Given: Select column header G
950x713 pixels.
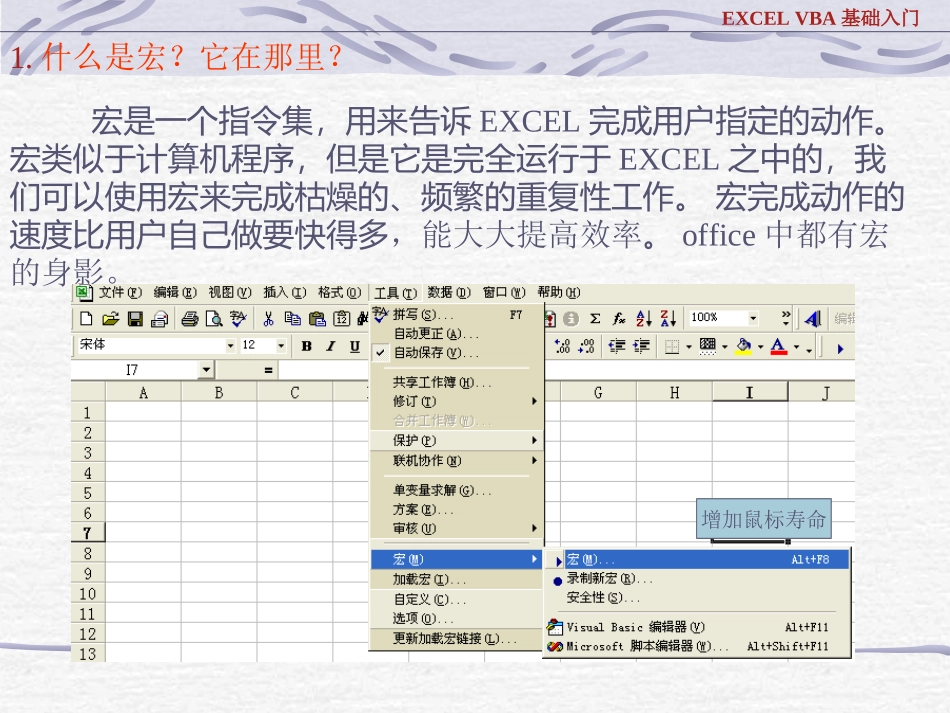Looking at the screenshot, I should coord(599,393).
